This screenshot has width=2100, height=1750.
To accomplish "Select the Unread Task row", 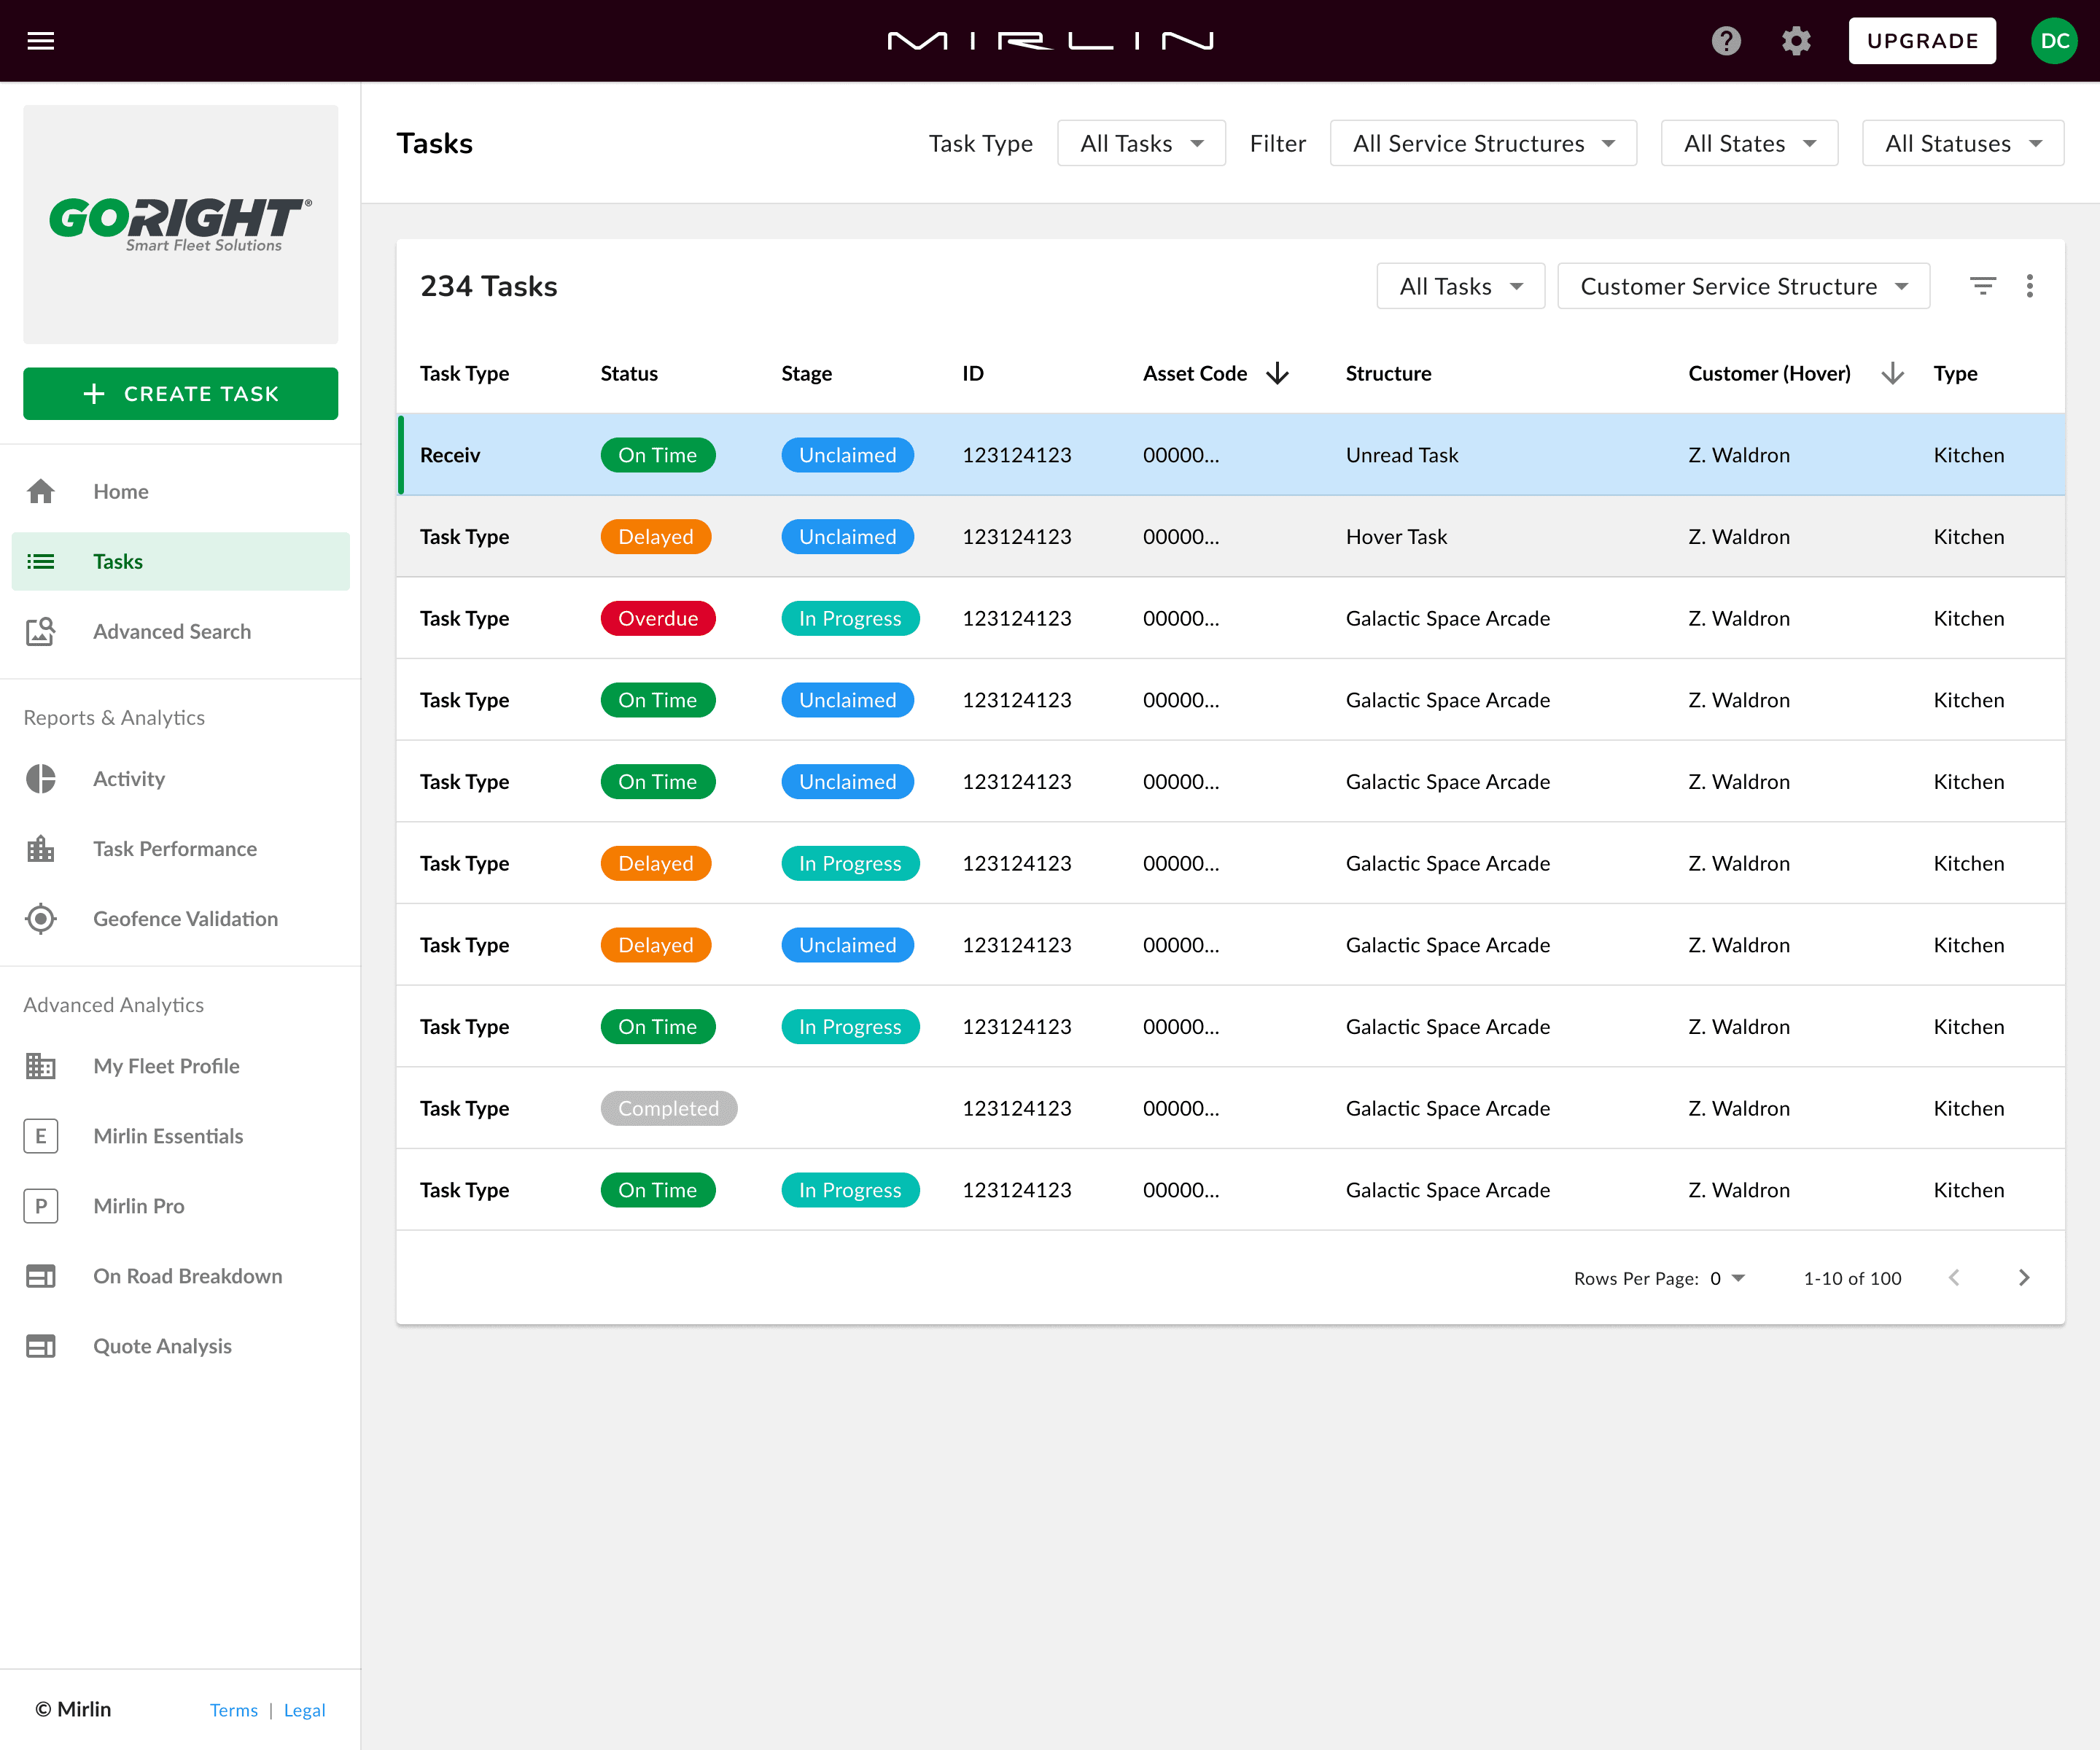I will point(1230,455).
